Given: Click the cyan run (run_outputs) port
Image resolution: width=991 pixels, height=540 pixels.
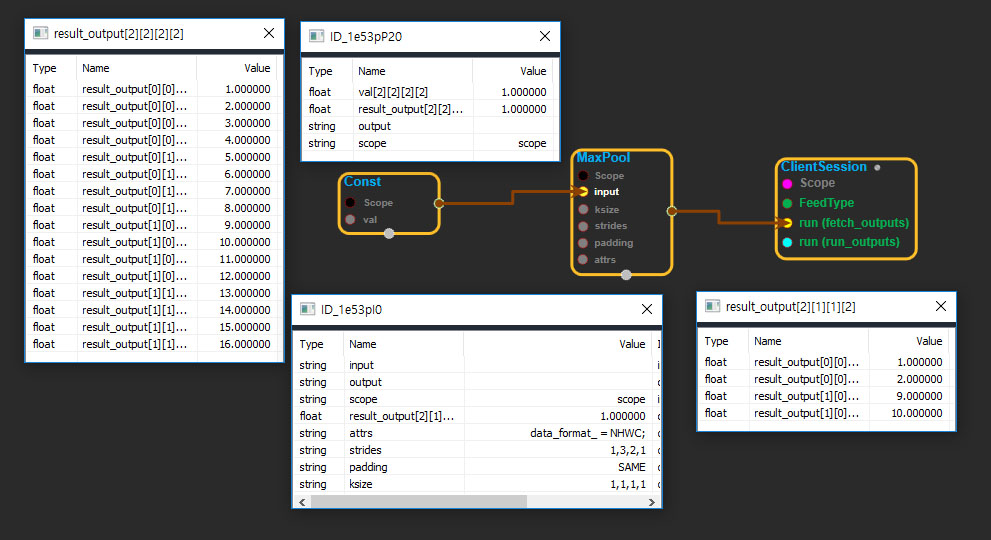Looking at the screenshot, I should (787, 242).
